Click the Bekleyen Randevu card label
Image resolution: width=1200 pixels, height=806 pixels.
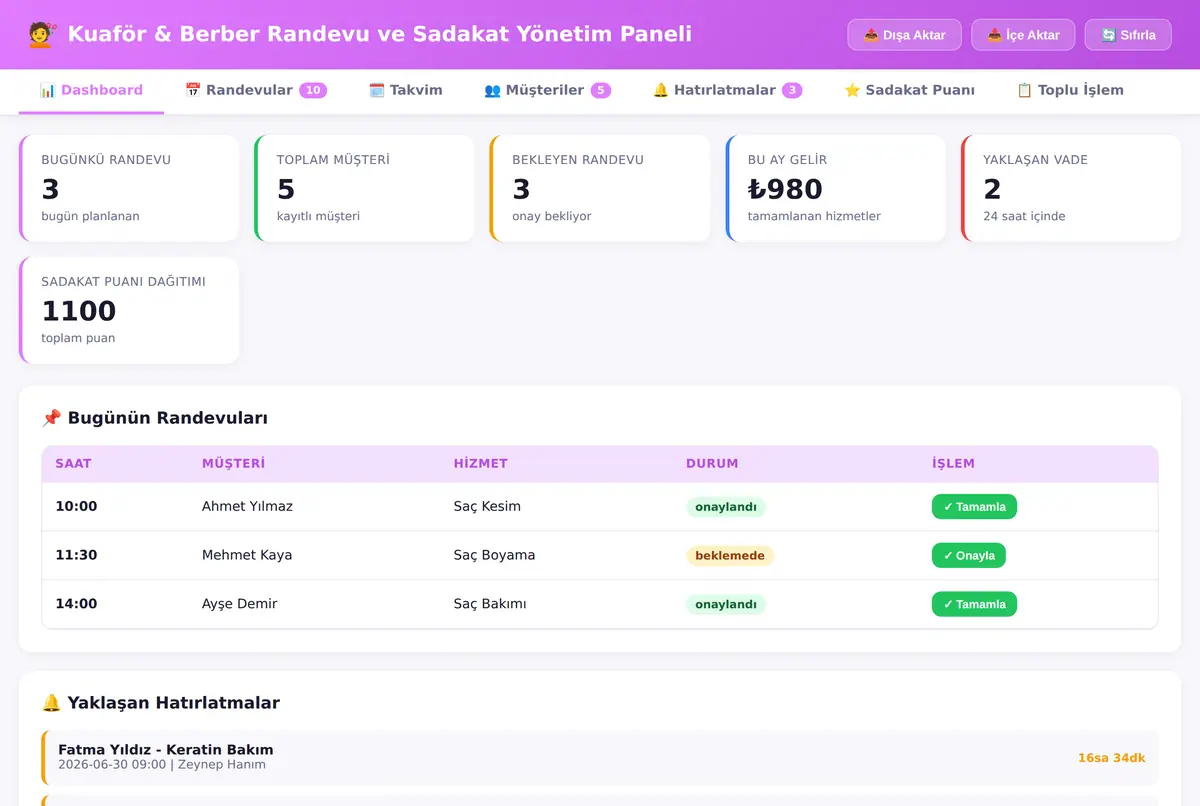578,160
